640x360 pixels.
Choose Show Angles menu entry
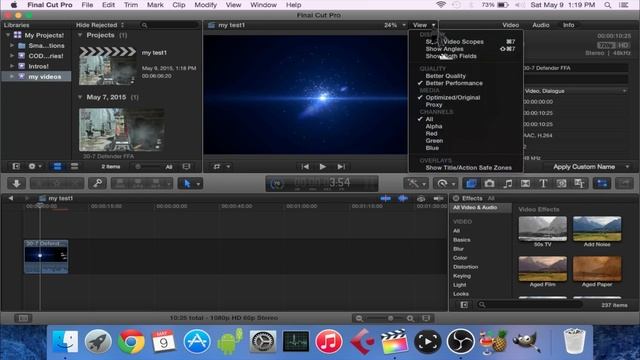tap(444, 49)
